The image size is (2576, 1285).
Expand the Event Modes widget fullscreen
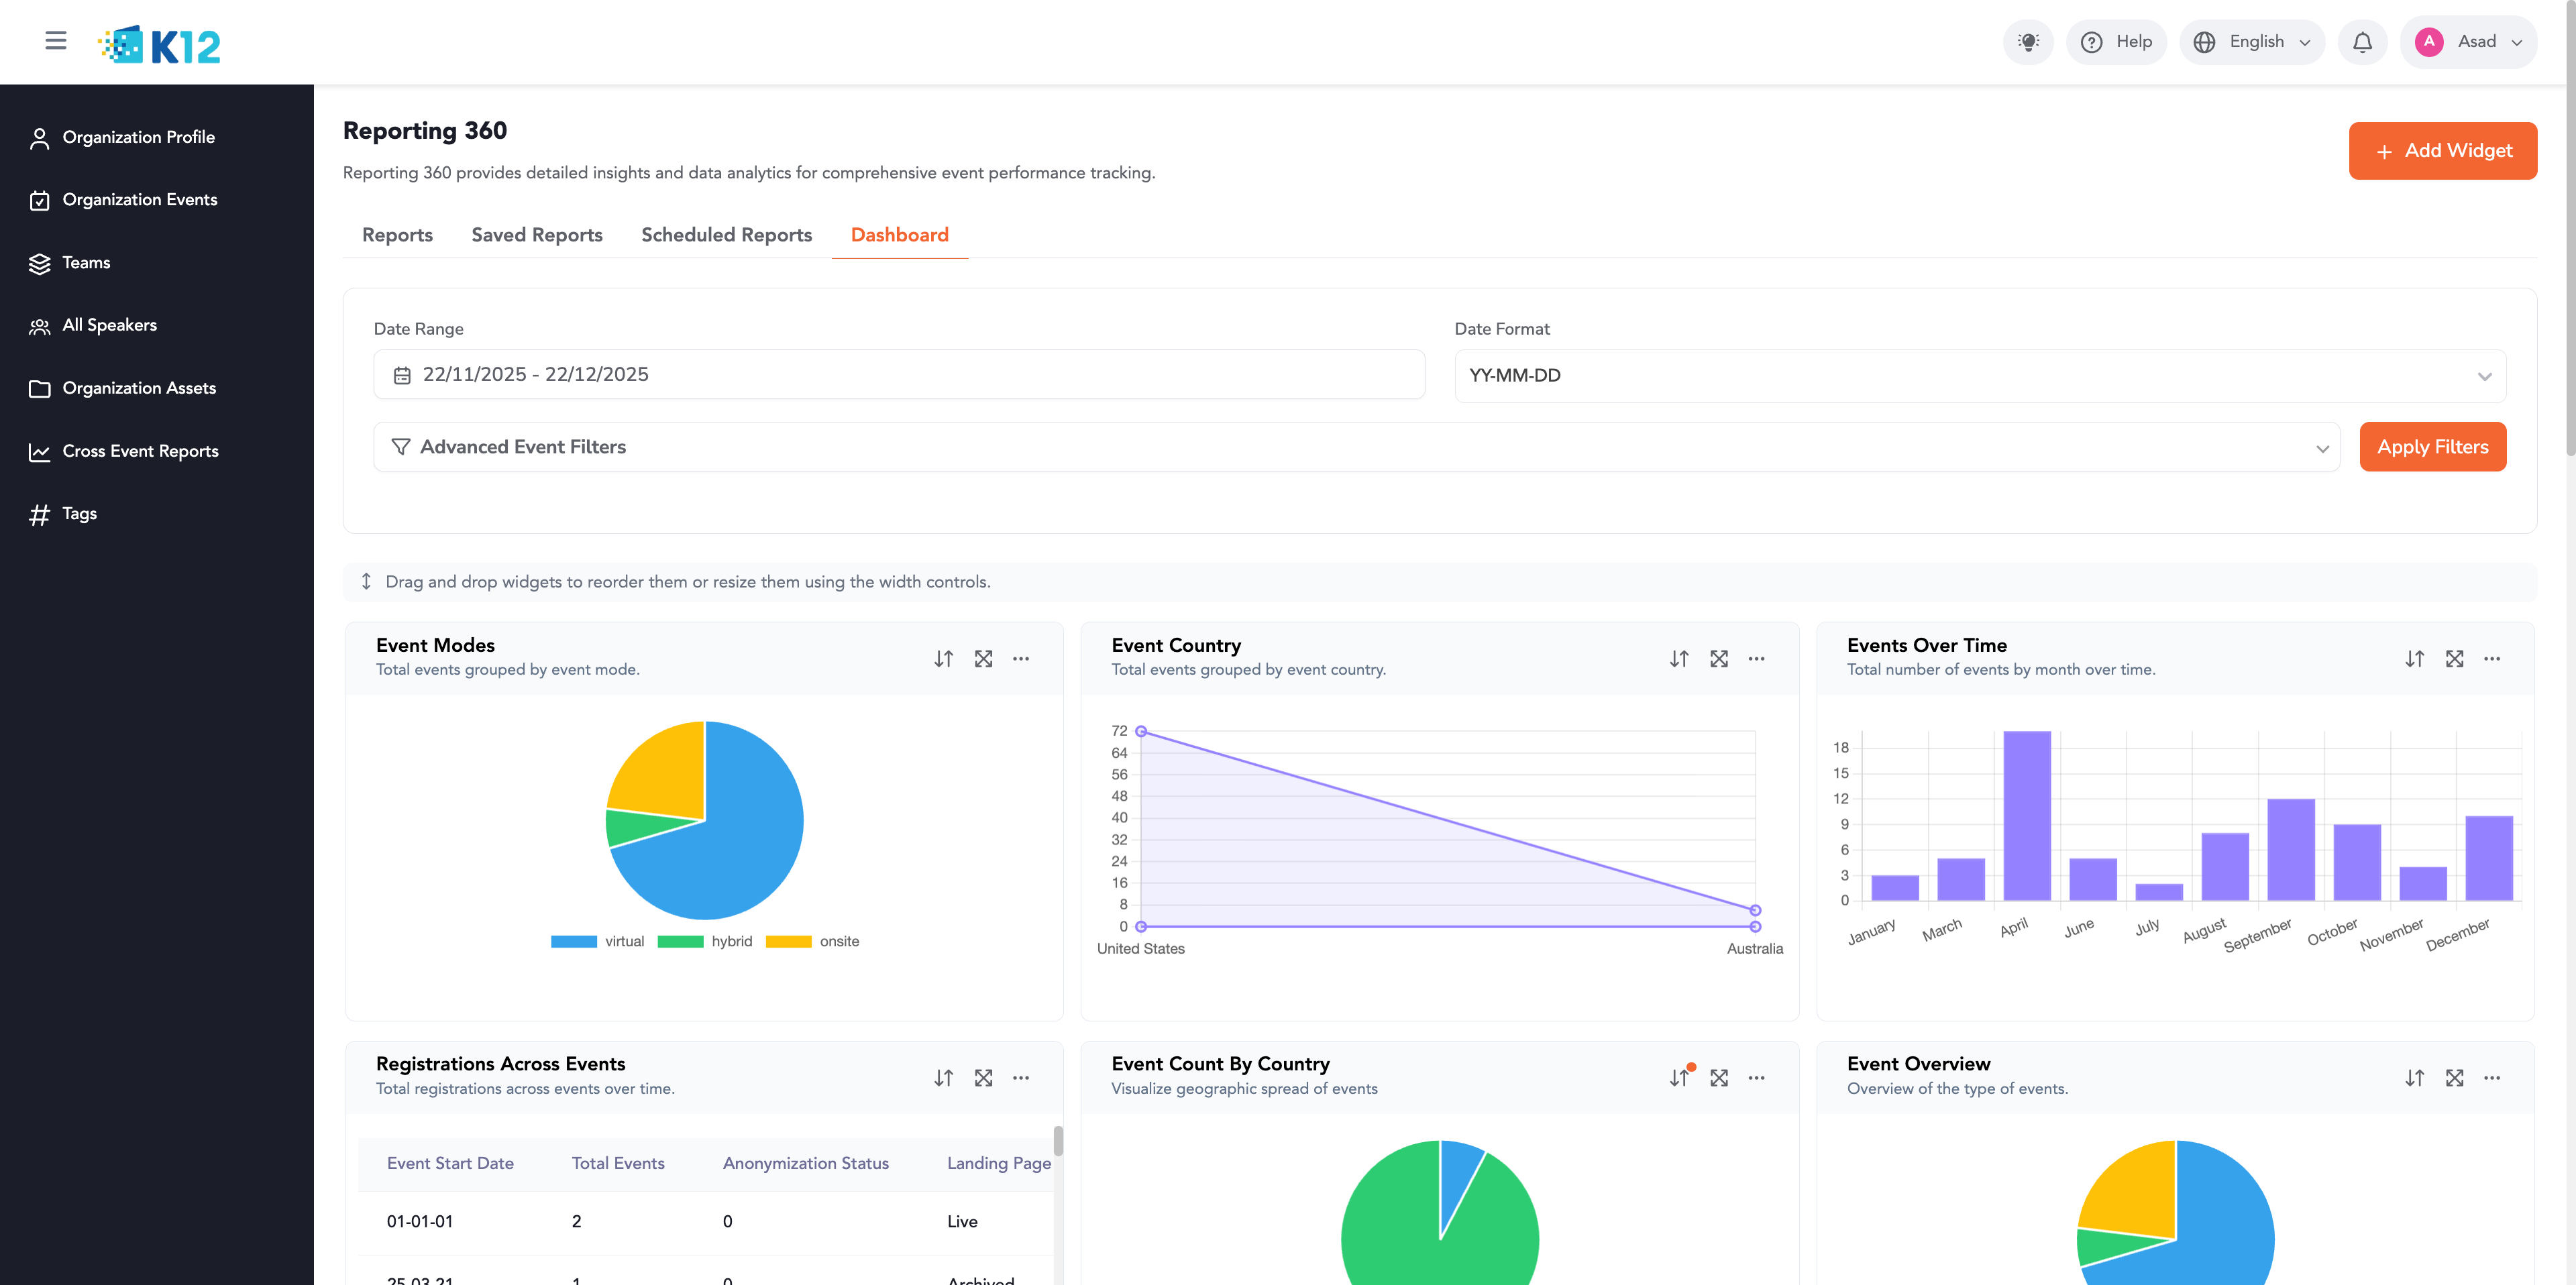point(983,659)
